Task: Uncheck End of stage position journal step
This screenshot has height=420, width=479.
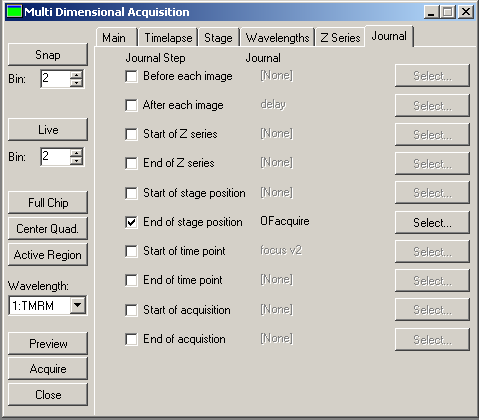Action: tap(131, 222)
